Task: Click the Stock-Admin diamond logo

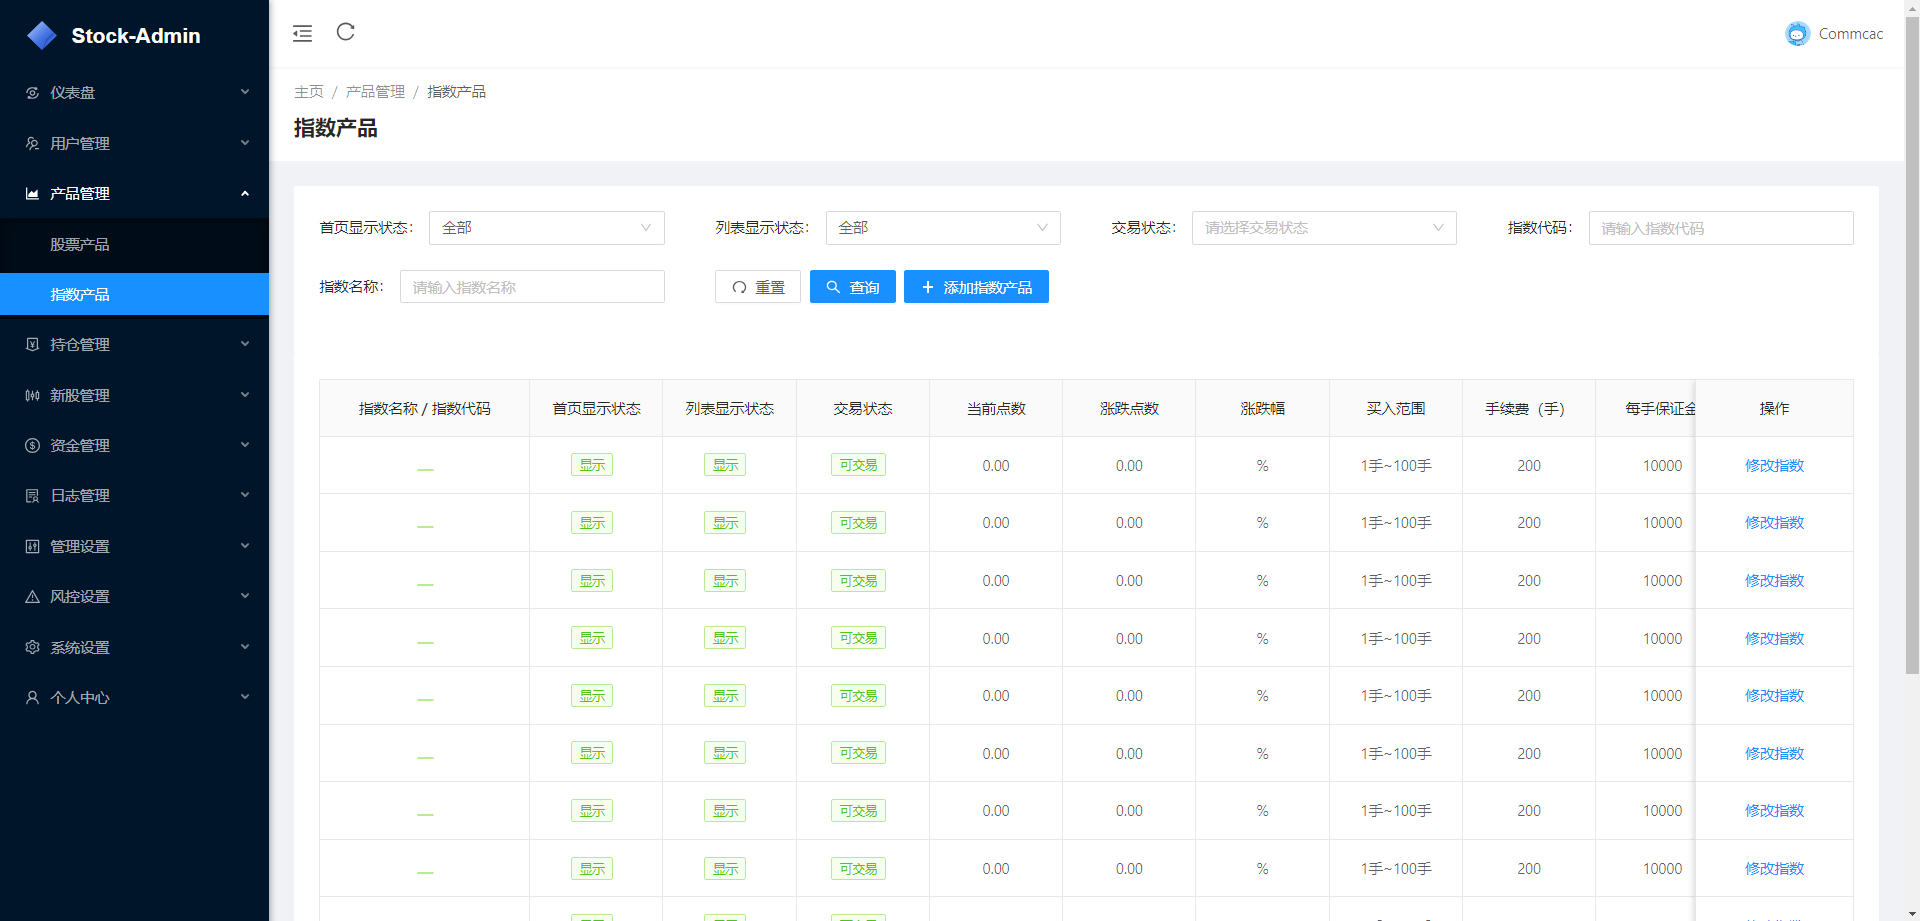Action: 42,35
